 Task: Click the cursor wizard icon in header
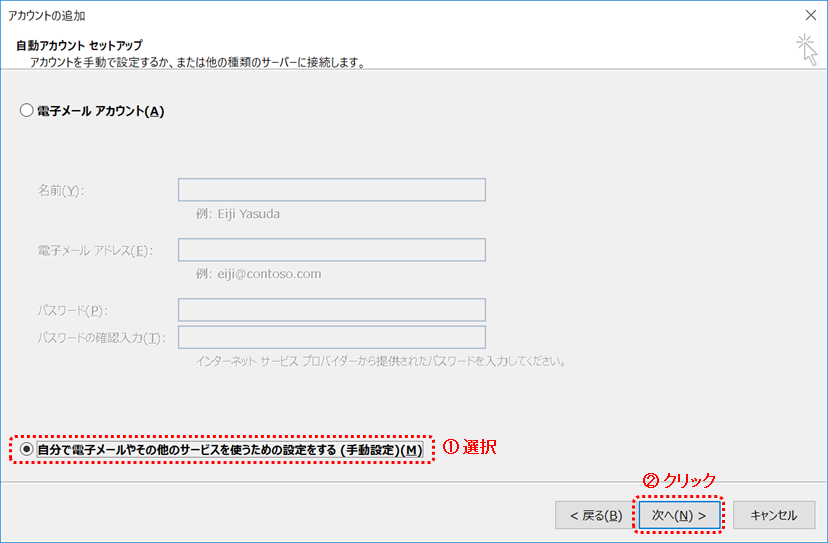[x=807, y=50]
